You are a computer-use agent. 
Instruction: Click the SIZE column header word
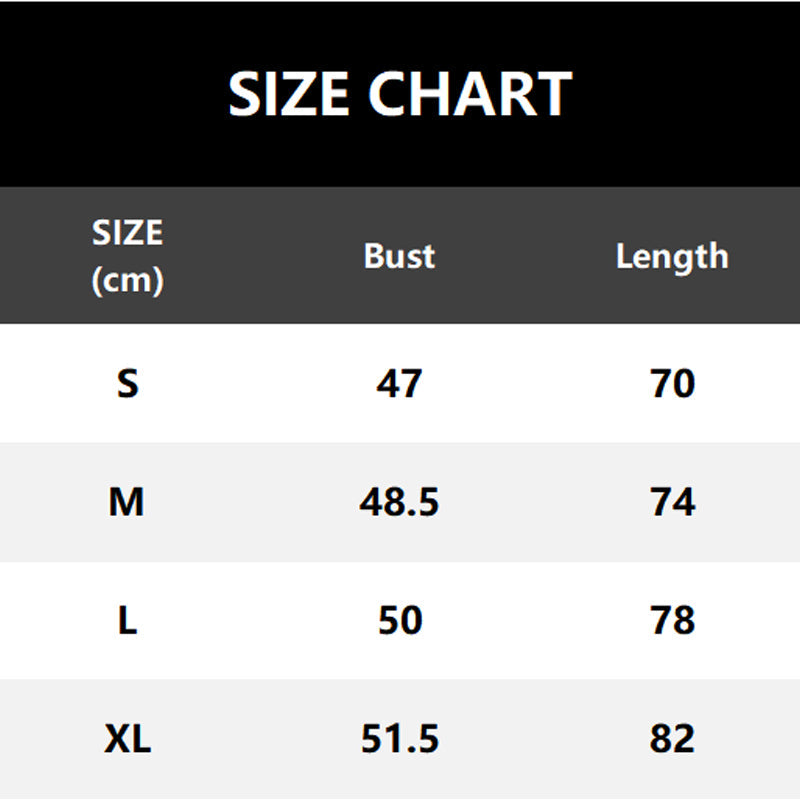click(127, 233)
